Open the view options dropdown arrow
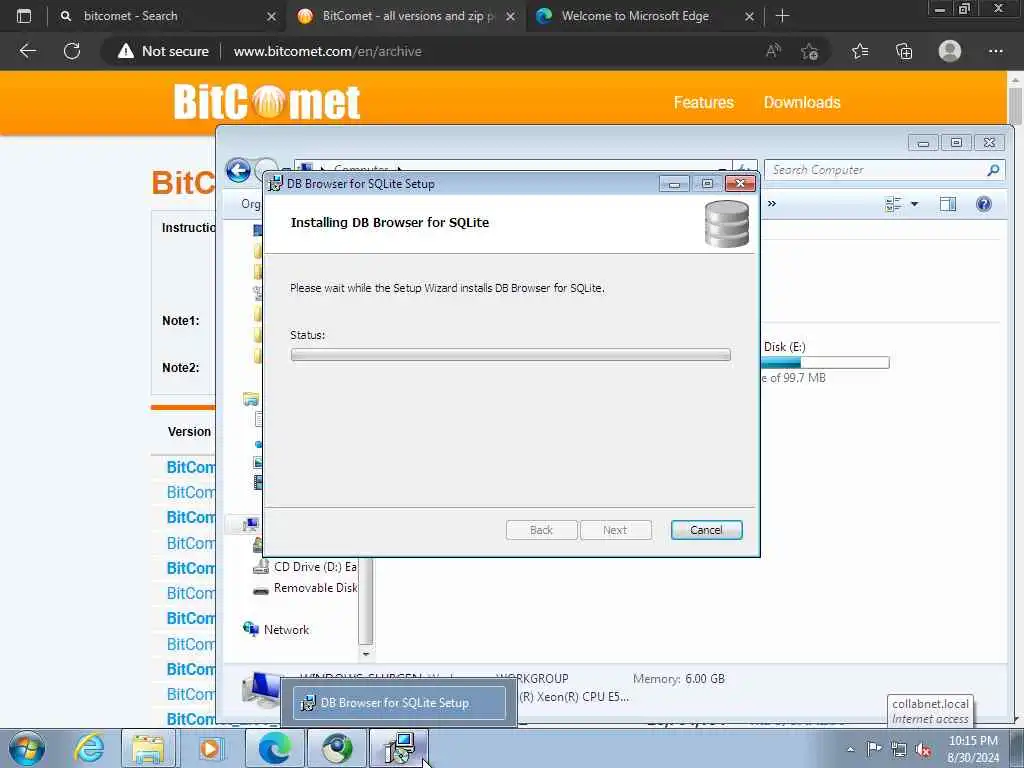1024x768 pixels. coord(914,204)
